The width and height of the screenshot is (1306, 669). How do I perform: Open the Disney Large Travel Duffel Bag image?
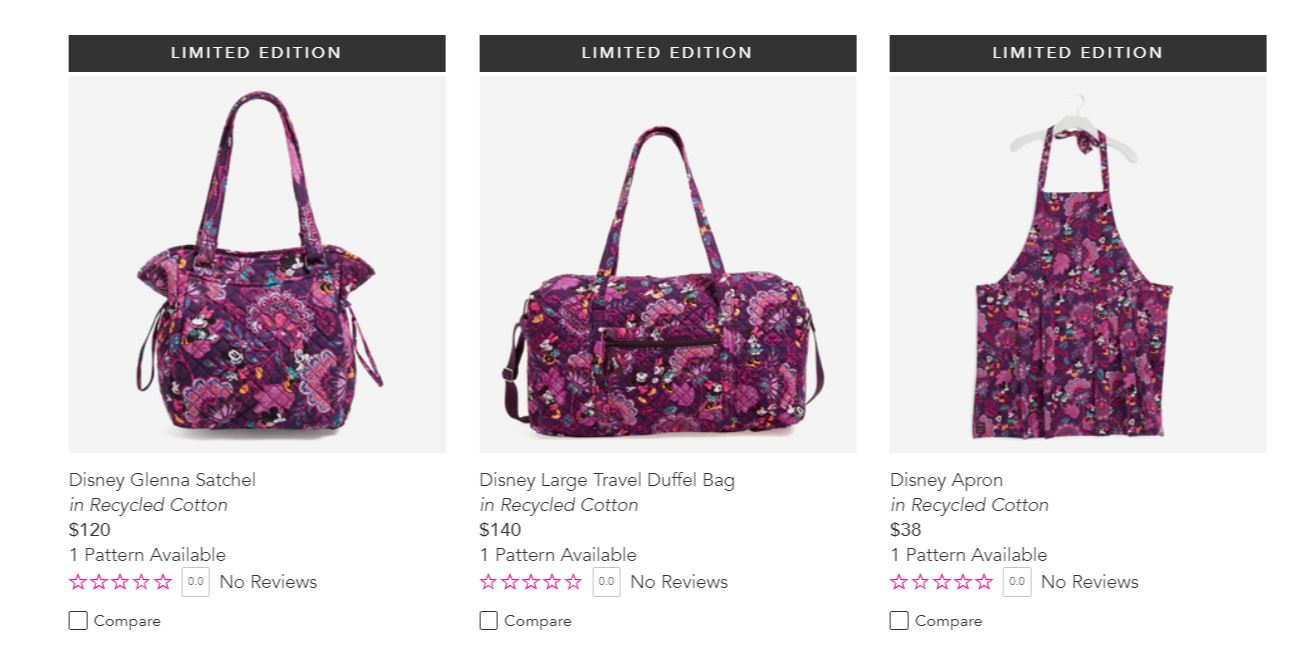pyautogui.click(x=667, y=264)
